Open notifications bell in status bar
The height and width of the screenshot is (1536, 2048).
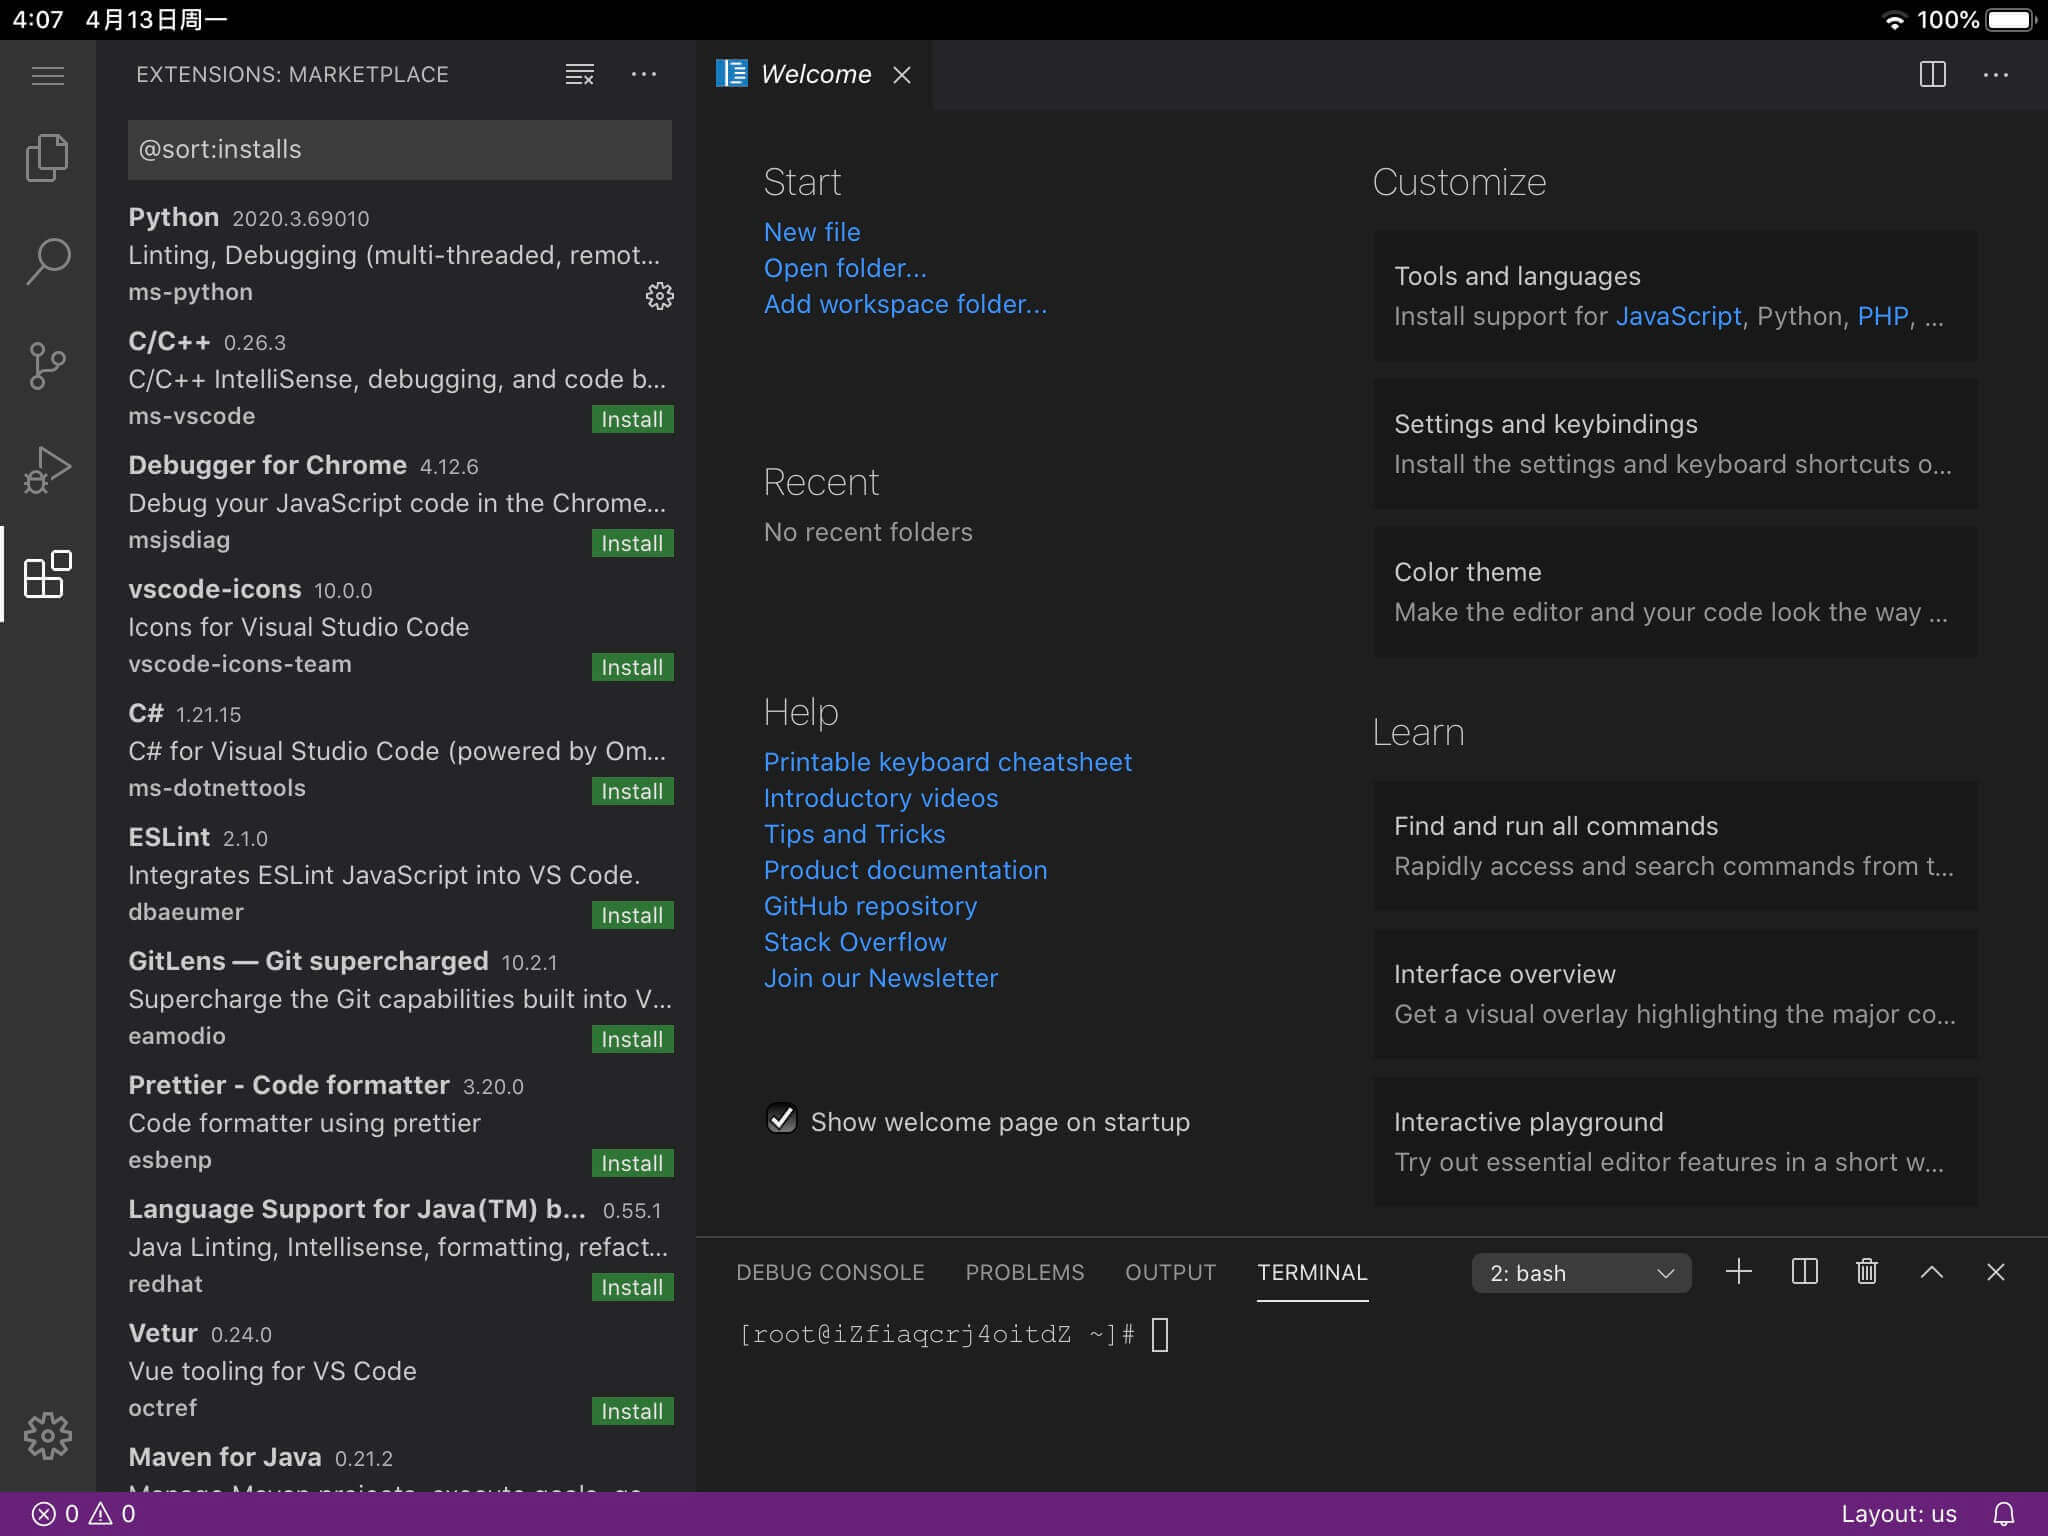(x=2004, y=1514)
